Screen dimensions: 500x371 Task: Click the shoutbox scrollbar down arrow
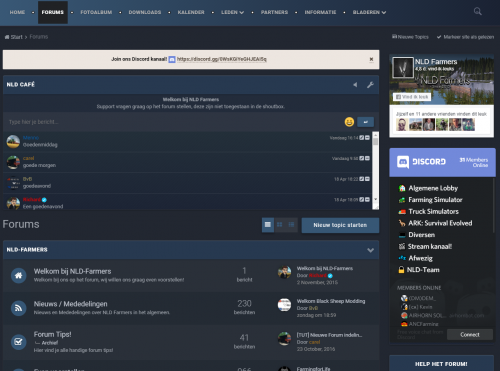coord(375,199)
